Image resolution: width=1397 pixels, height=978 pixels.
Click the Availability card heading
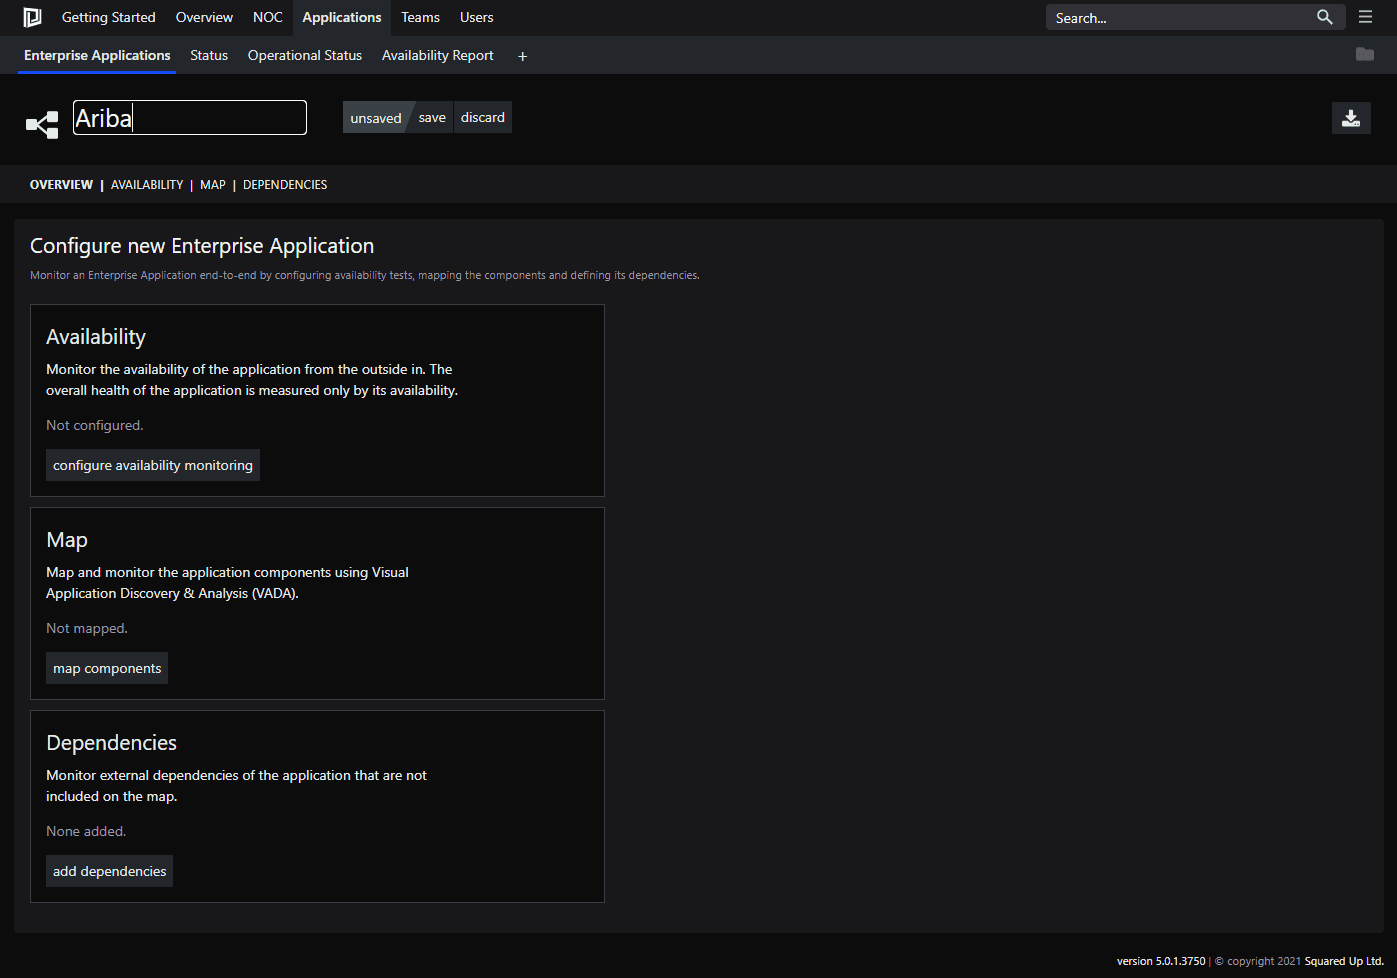pyautogui.click(x=96, y=337)
